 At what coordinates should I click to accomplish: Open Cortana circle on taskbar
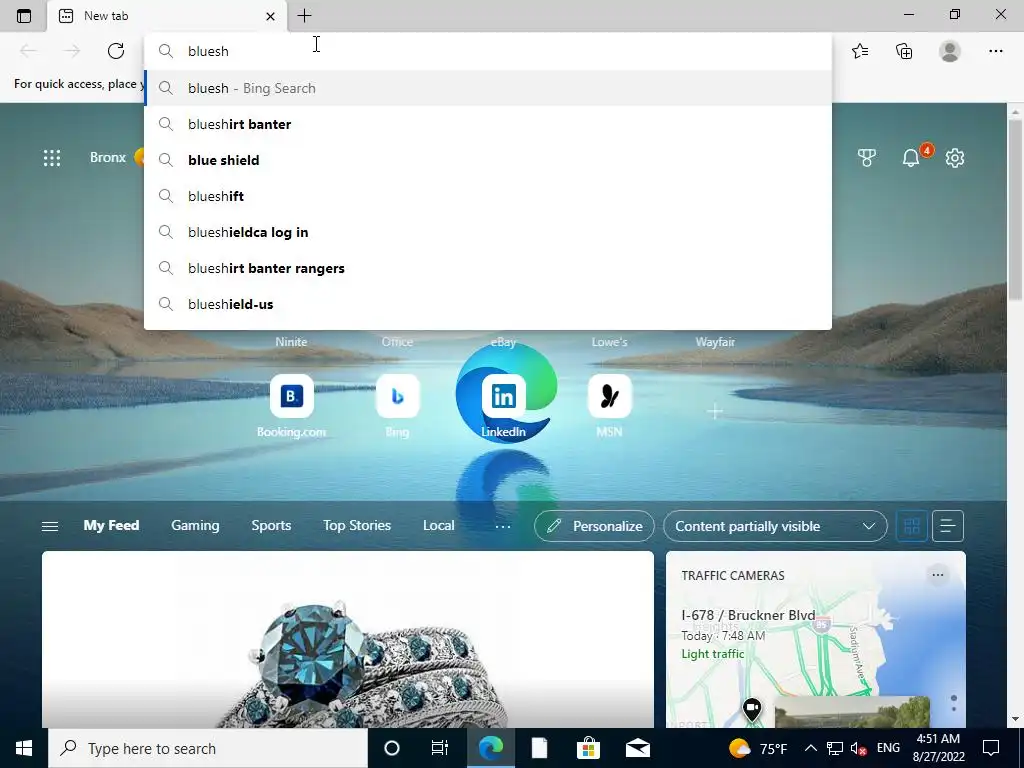(x=392, y=748)
